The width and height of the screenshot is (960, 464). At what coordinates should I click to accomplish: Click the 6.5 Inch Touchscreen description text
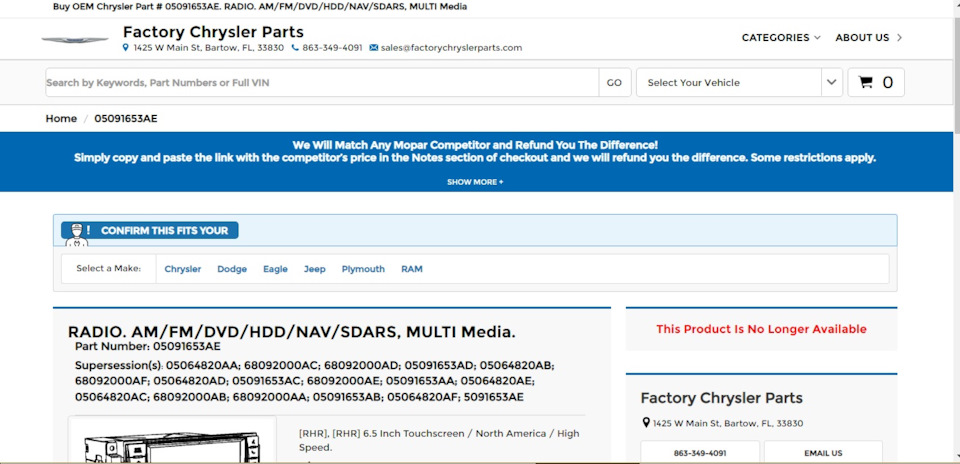(x=439, y=441)
